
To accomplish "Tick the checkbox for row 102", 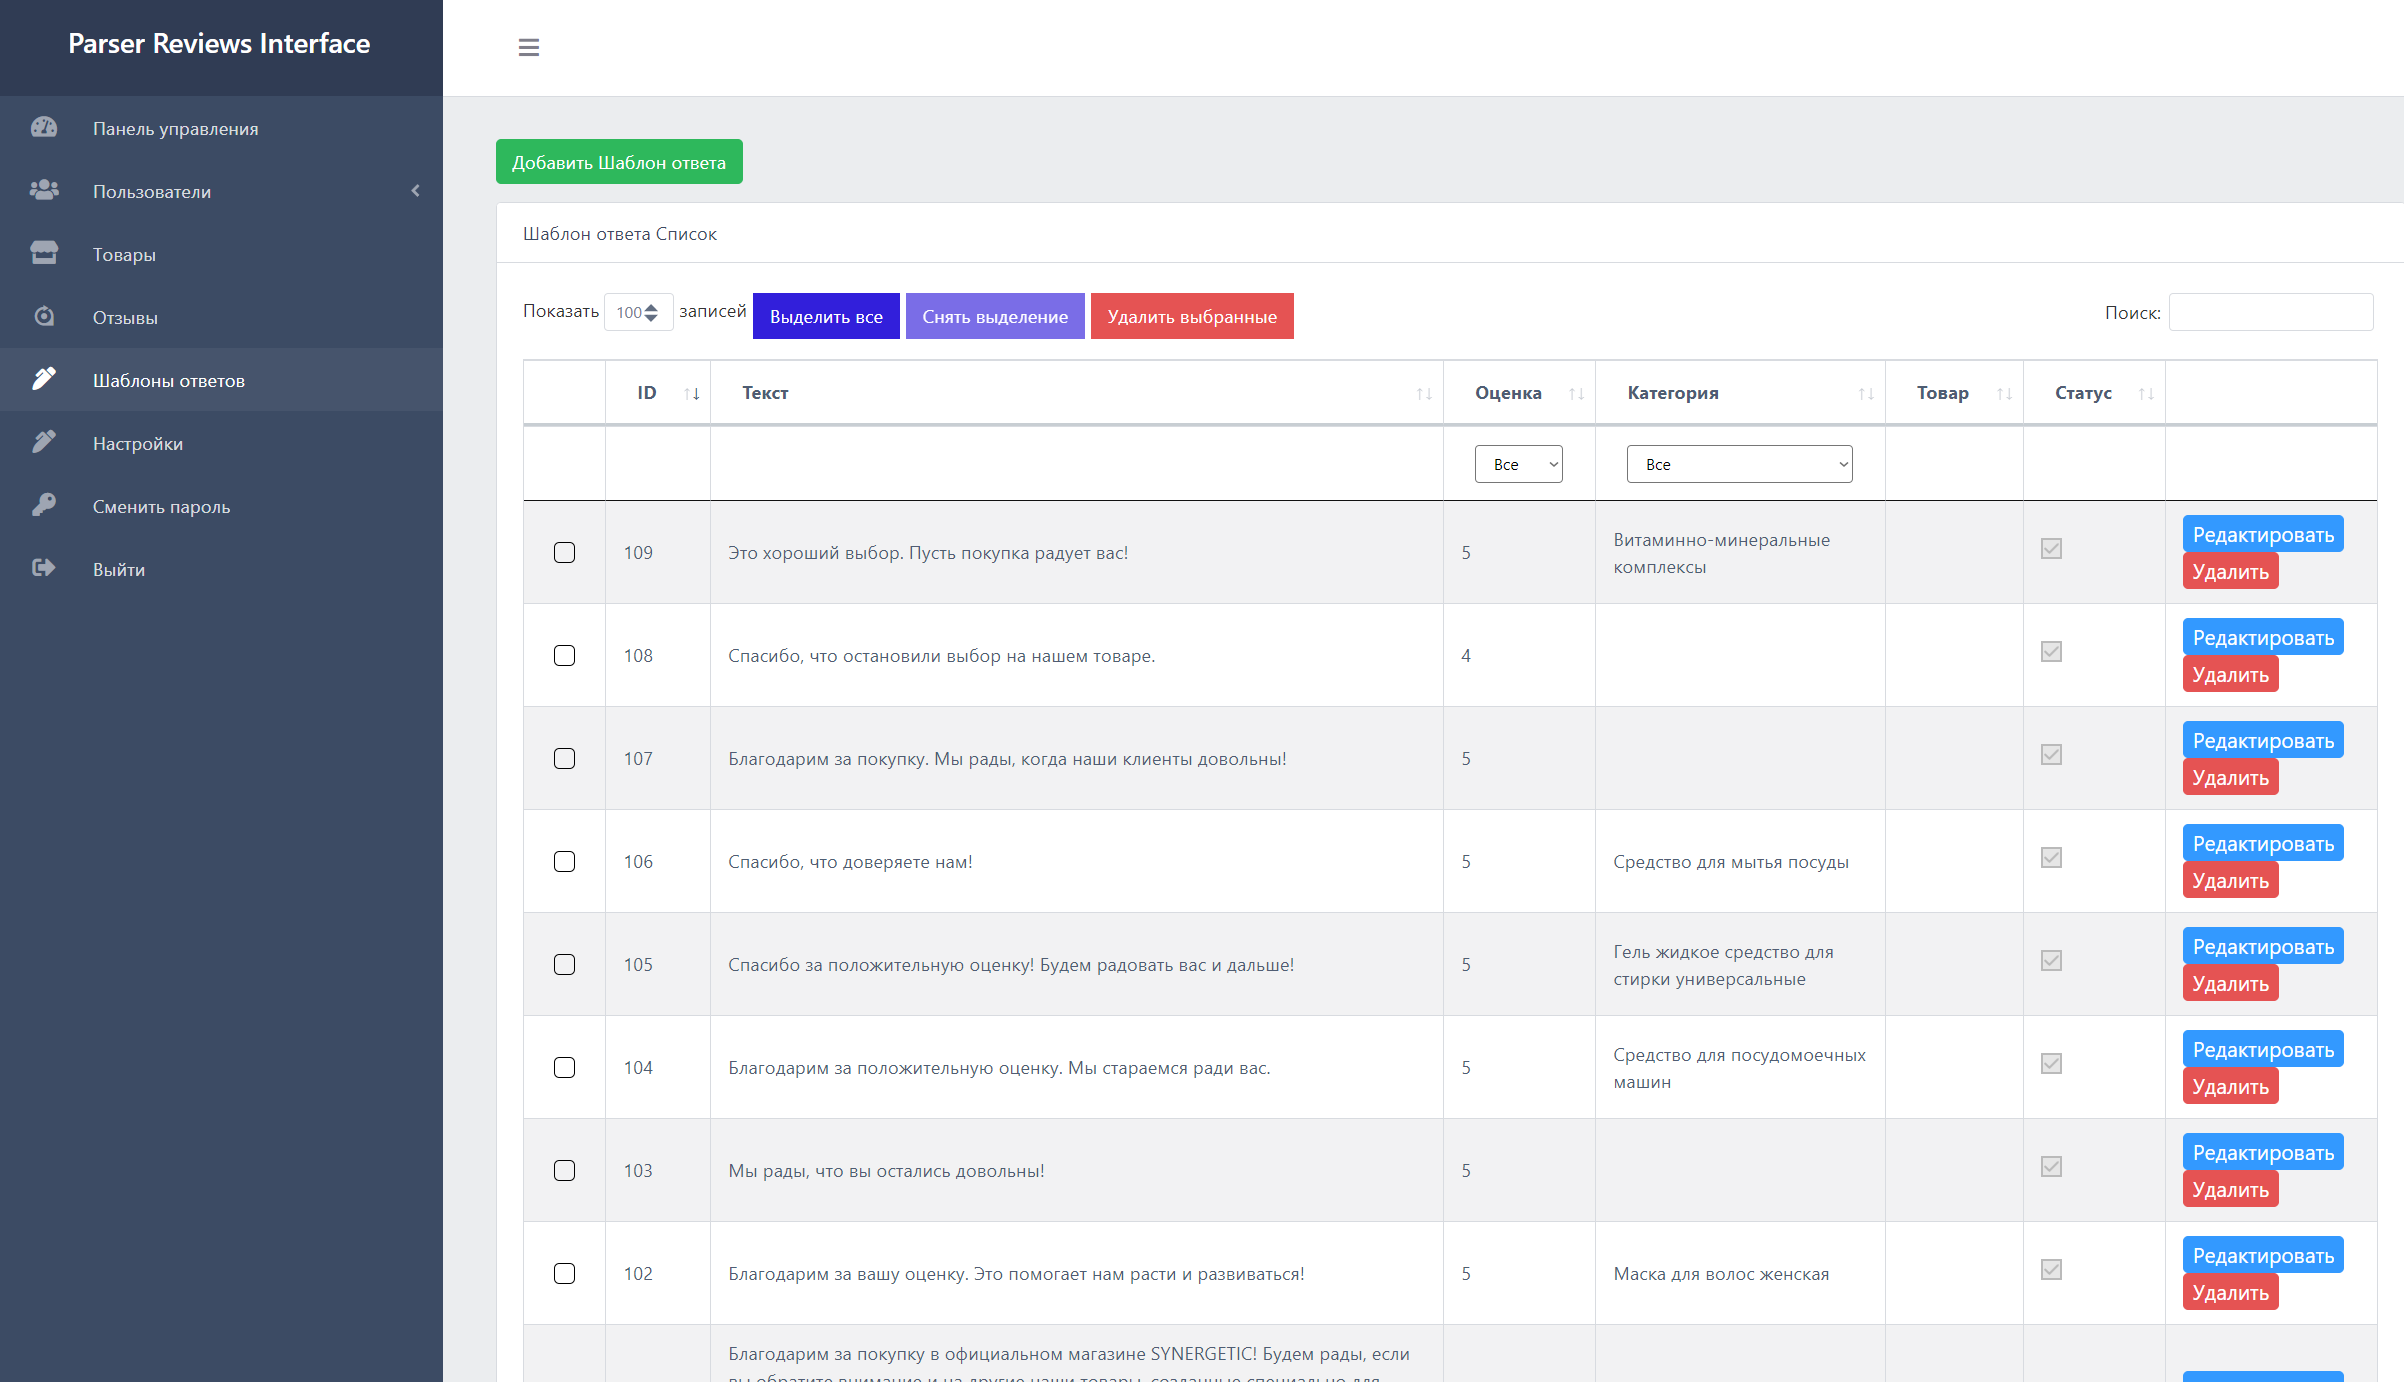I will pos(564,1274).
